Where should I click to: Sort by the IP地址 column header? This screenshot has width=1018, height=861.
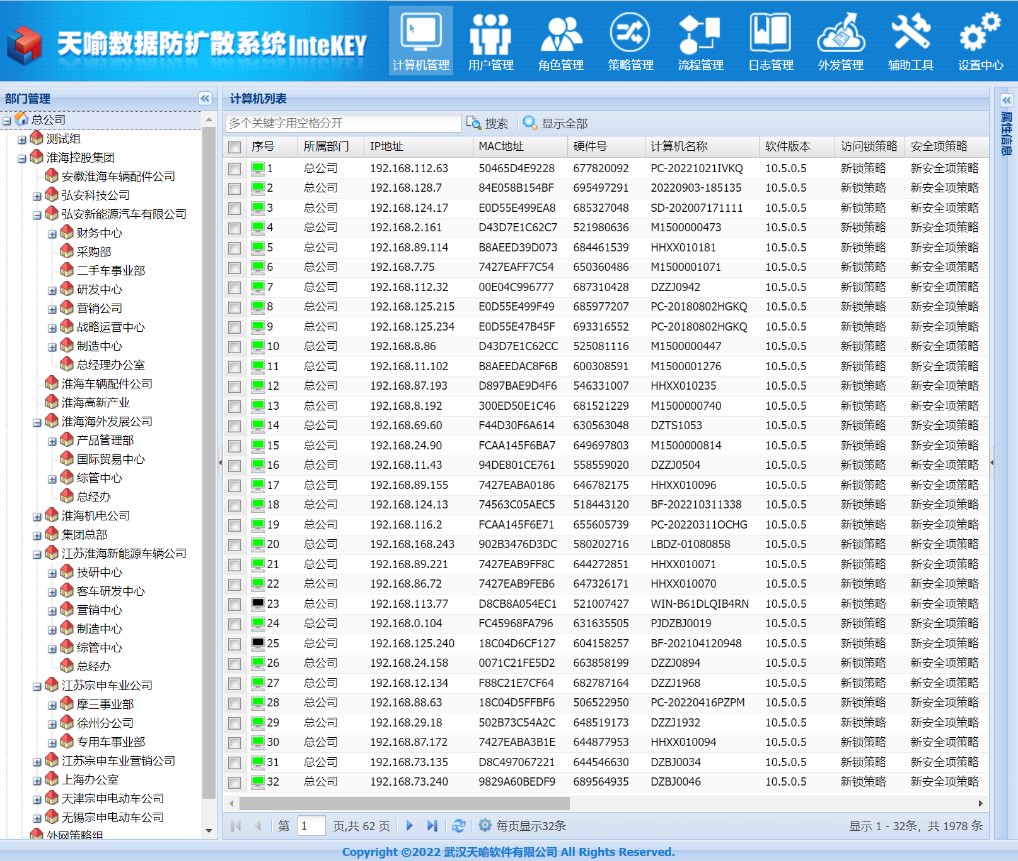pos(387,146)
